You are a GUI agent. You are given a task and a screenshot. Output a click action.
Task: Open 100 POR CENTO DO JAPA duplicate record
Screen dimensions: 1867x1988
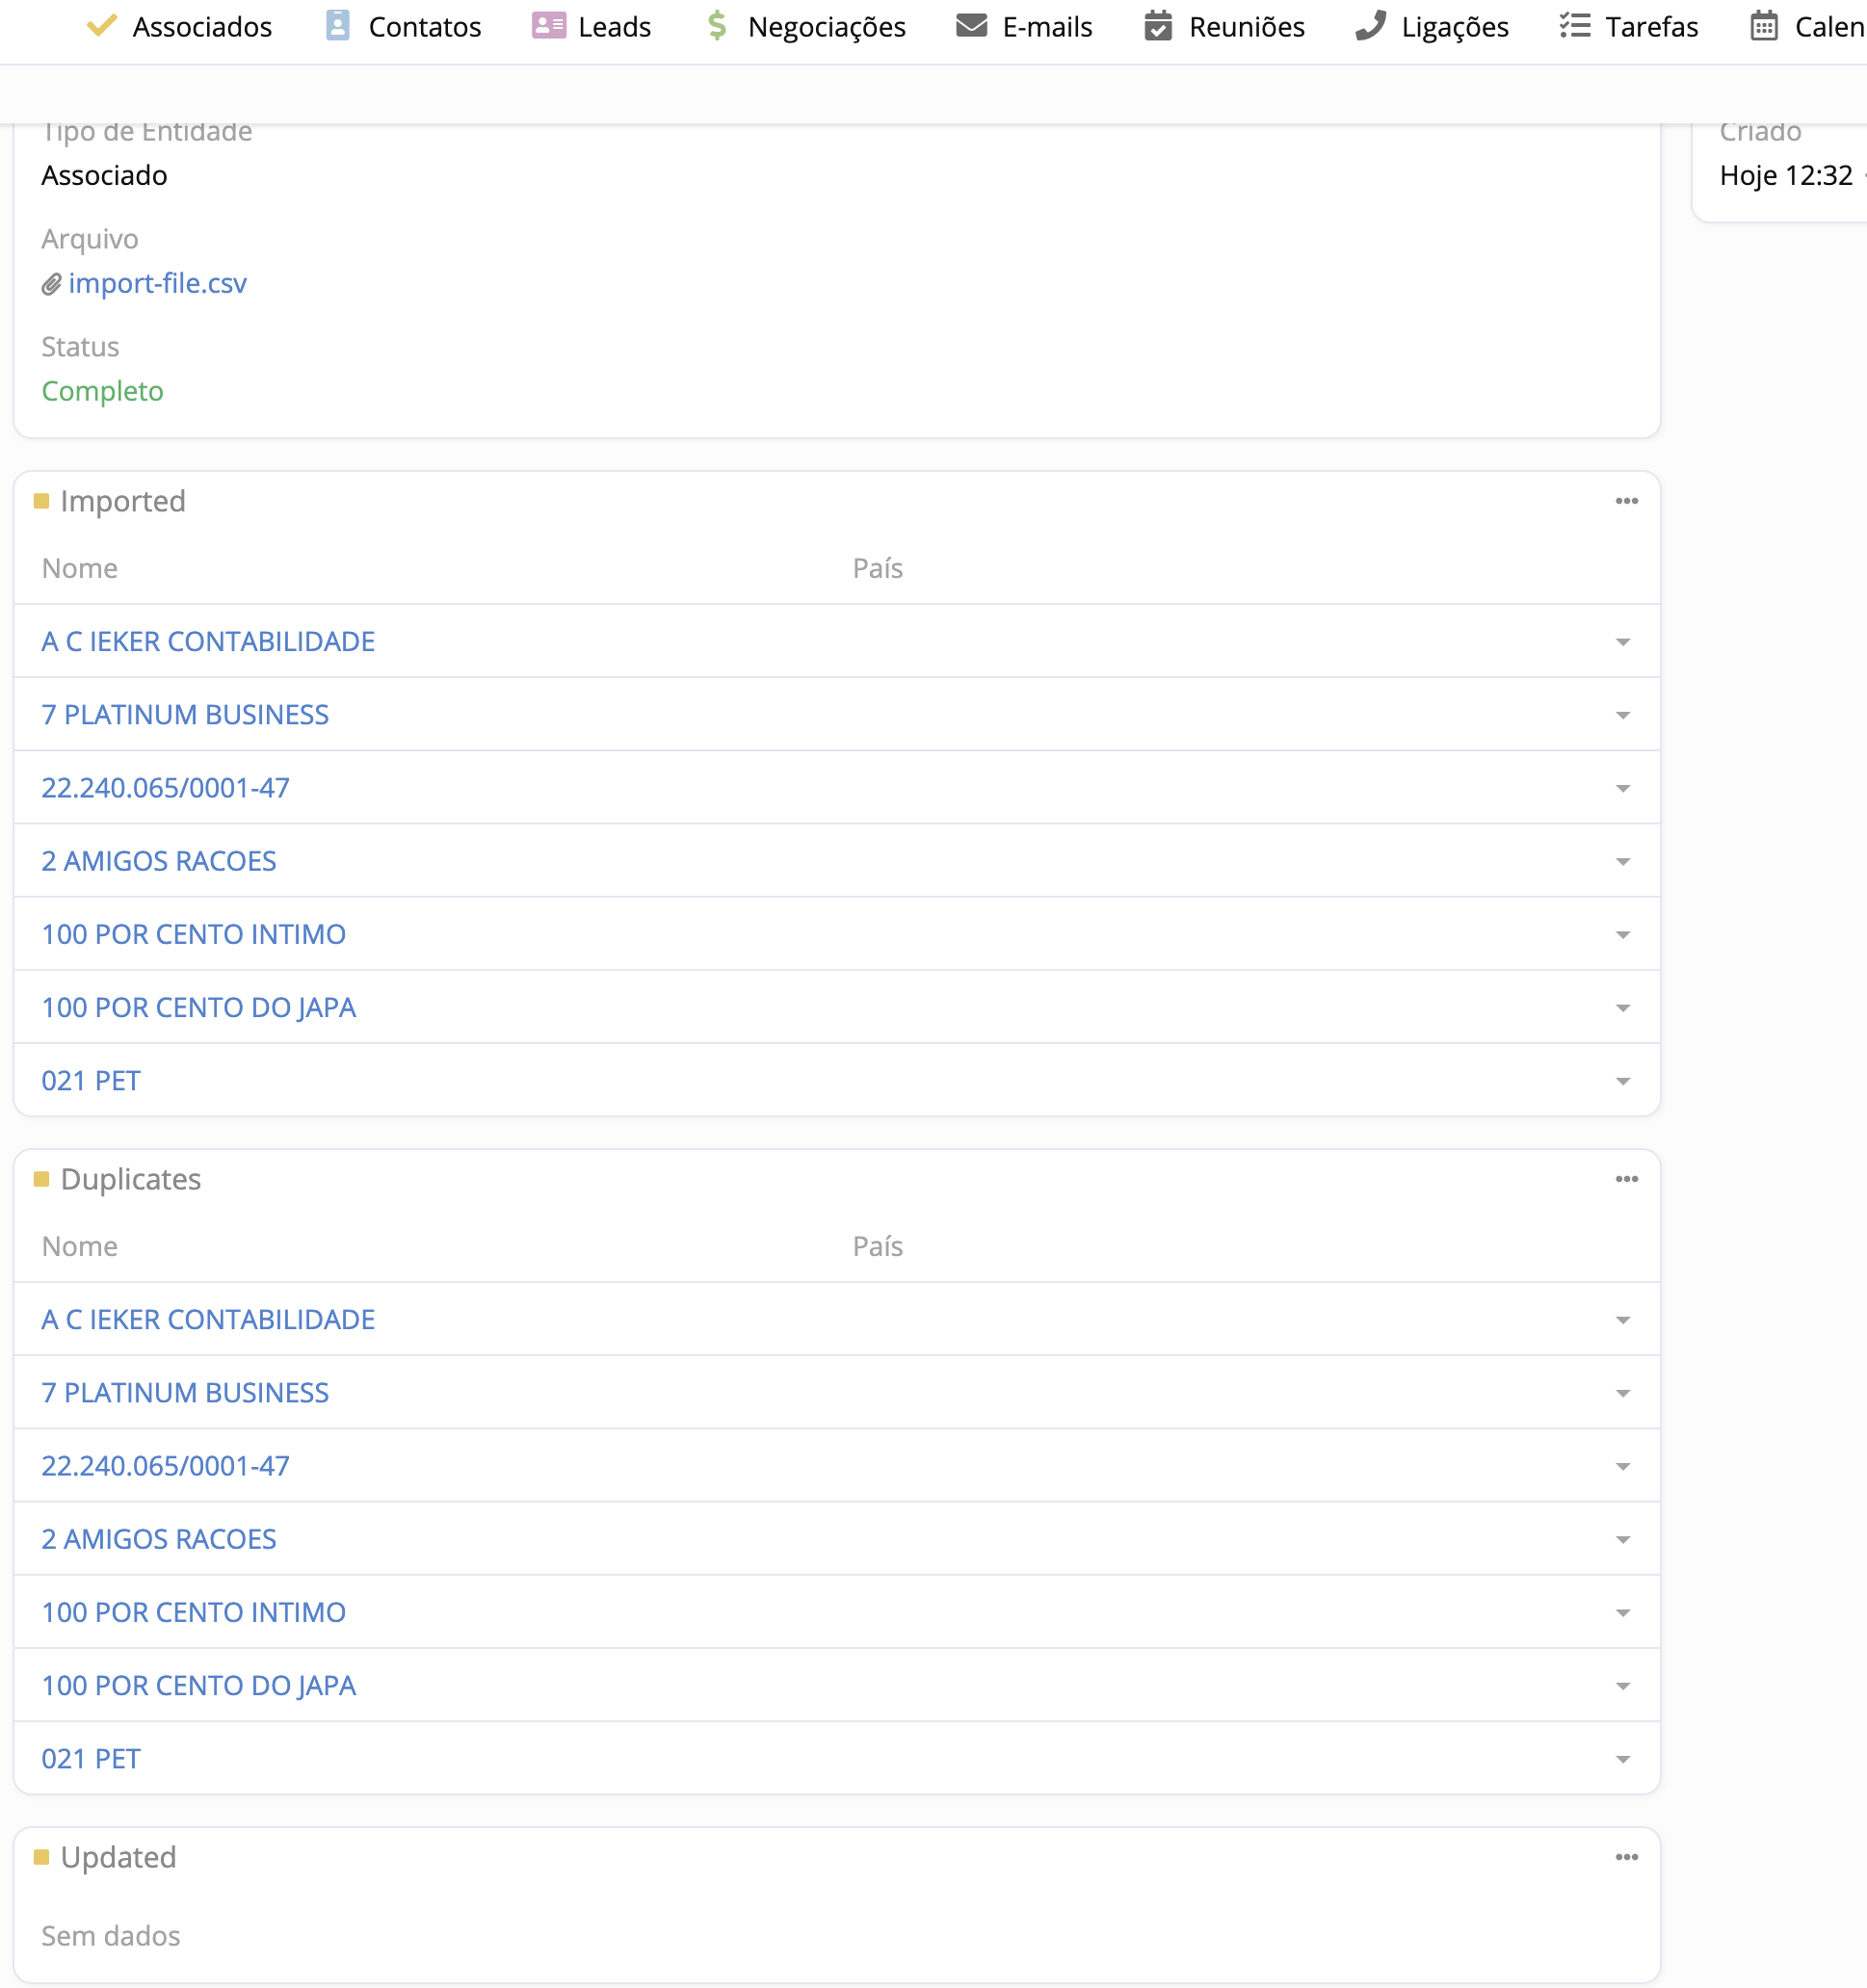coord(198,1685)
